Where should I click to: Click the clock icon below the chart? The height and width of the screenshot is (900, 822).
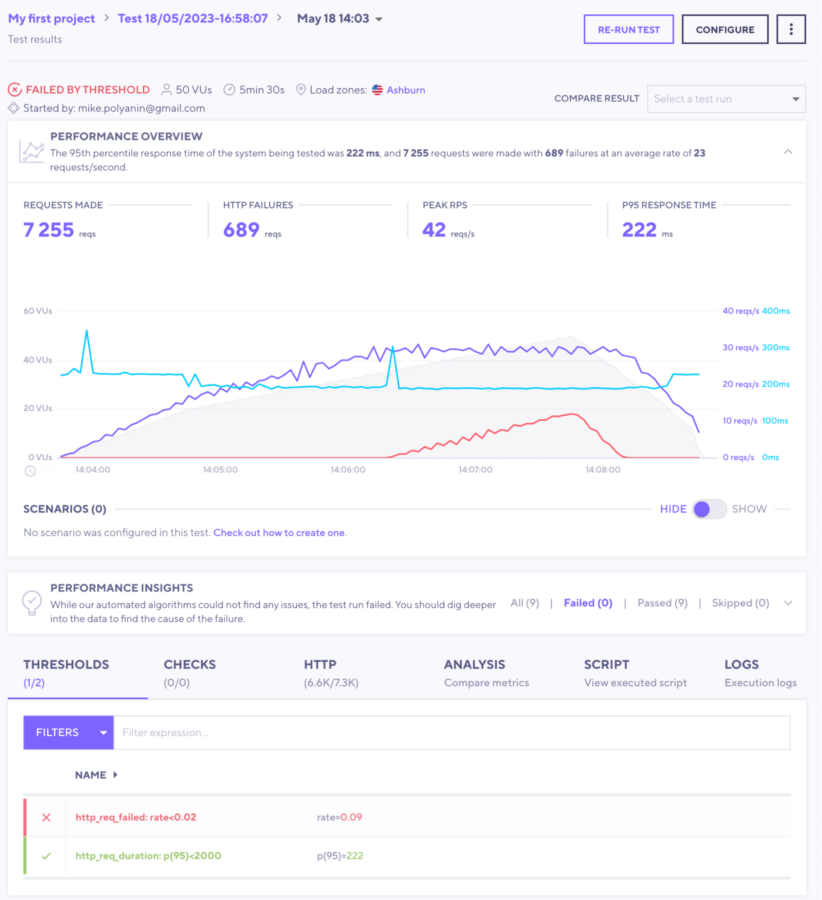(x=30, y=471)
